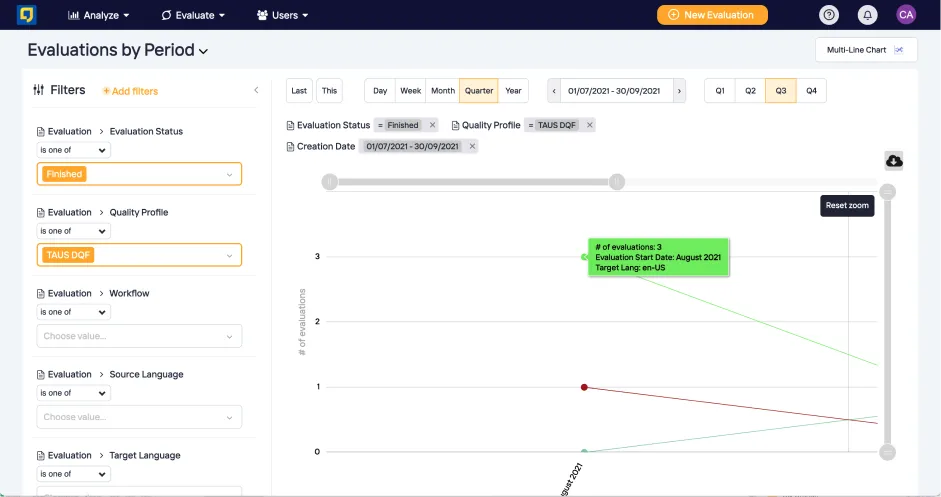941x497 pixels.
Task: Select quarter Q3
Action: (x=781, y=91)
